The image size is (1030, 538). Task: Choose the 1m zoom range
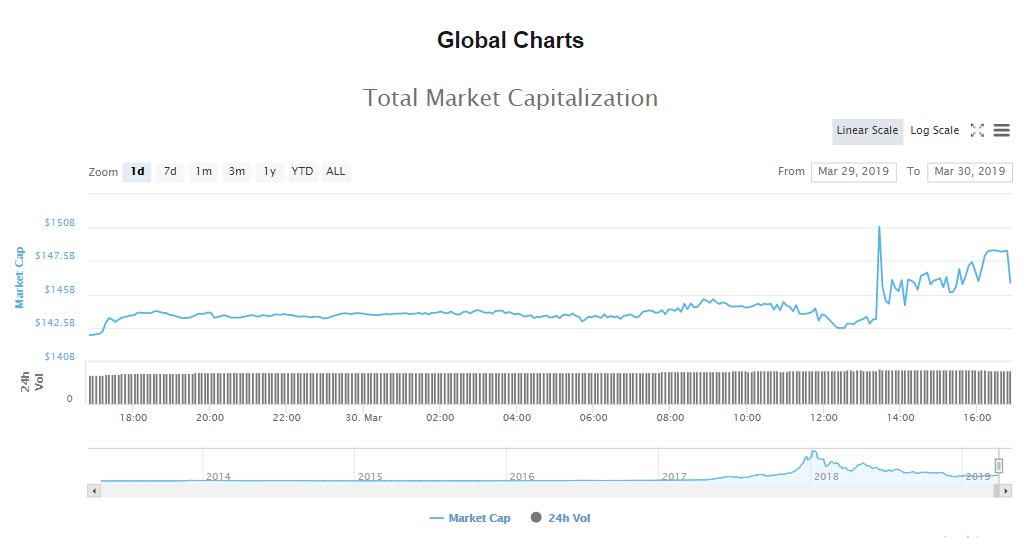tap(203, 172)
